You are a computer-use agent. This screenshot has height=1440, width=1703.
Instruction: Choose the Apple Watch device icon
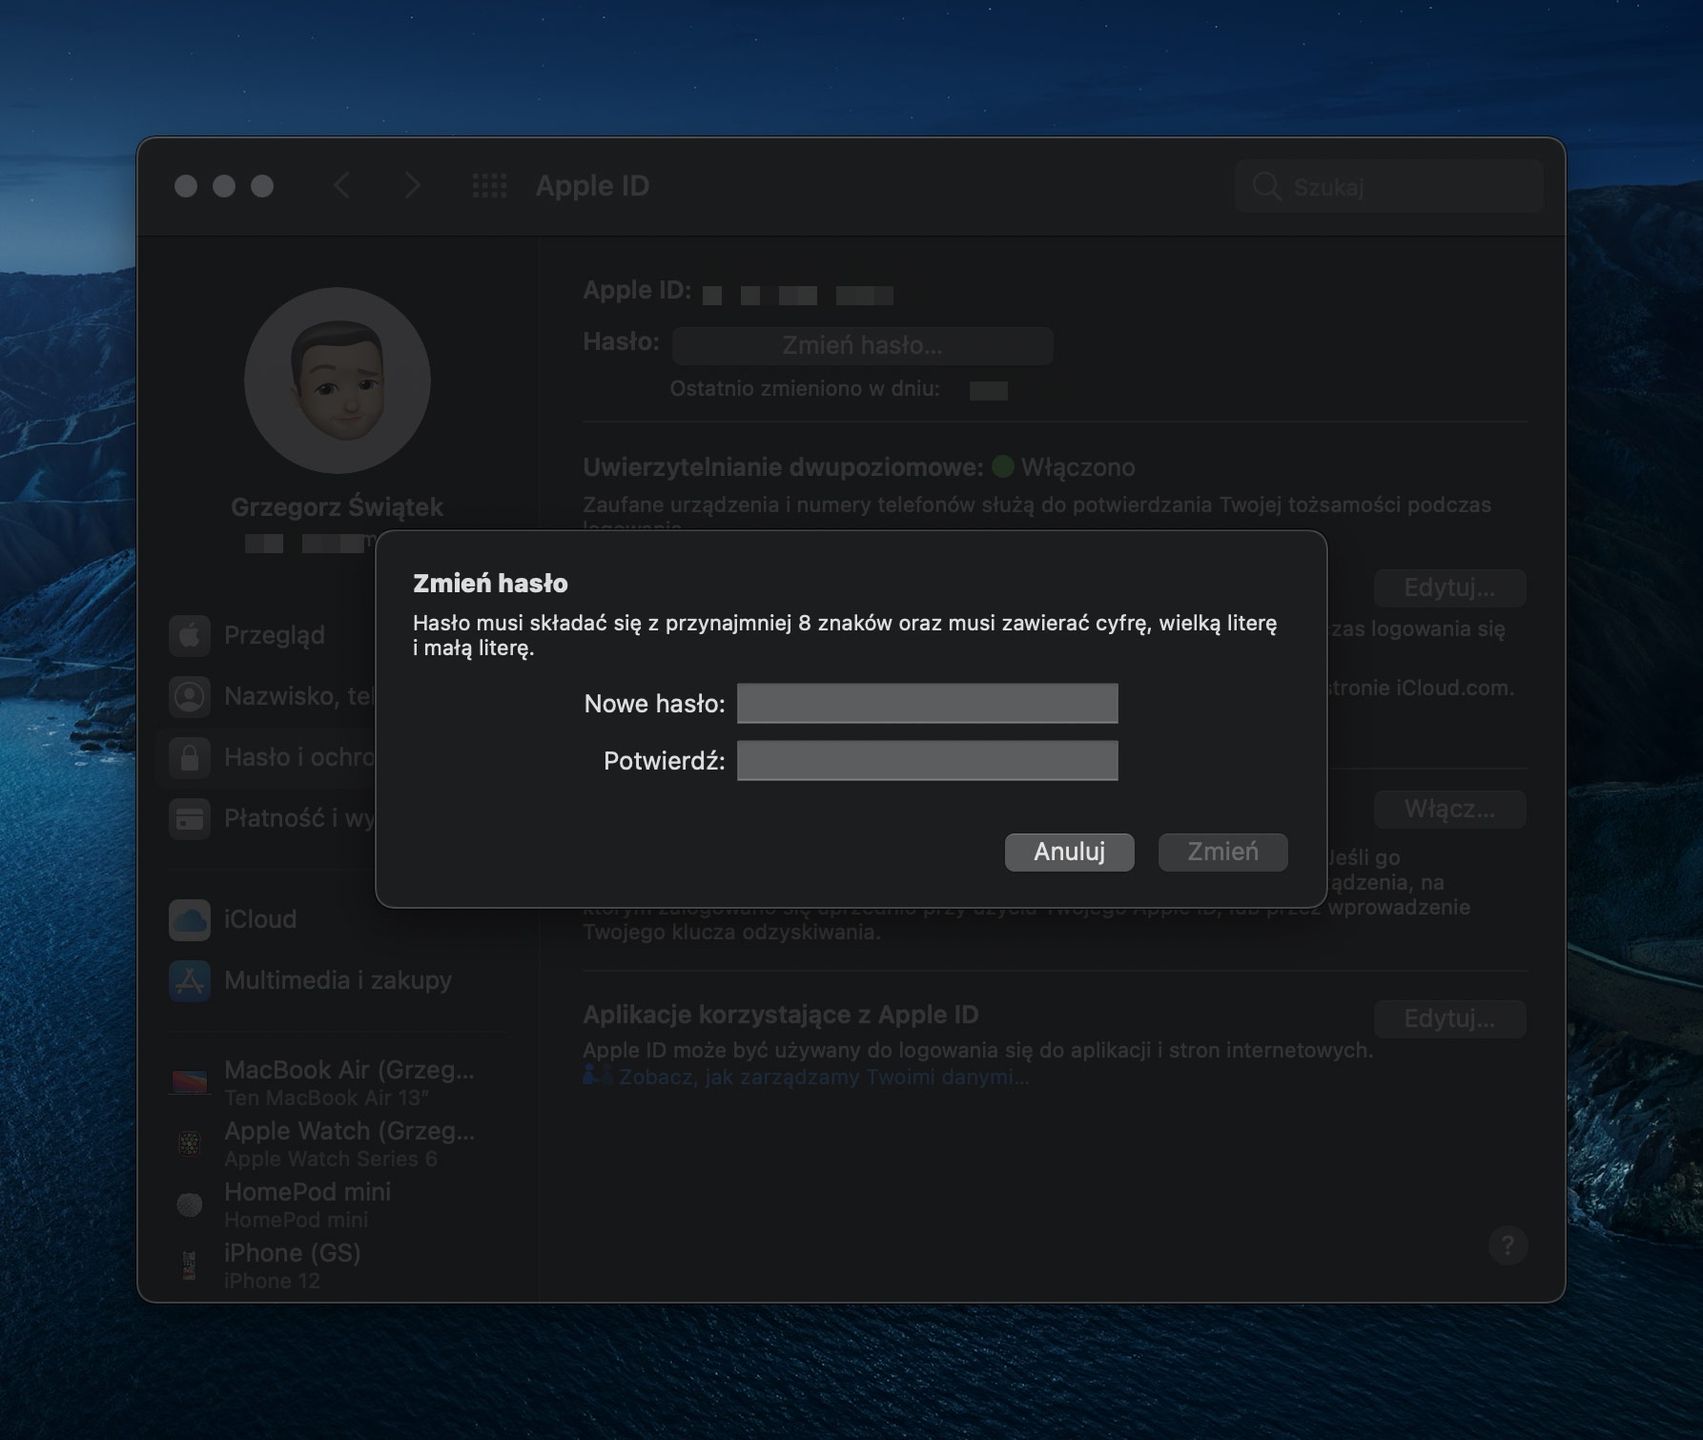pyautogui.click(x=189, y=1143)
